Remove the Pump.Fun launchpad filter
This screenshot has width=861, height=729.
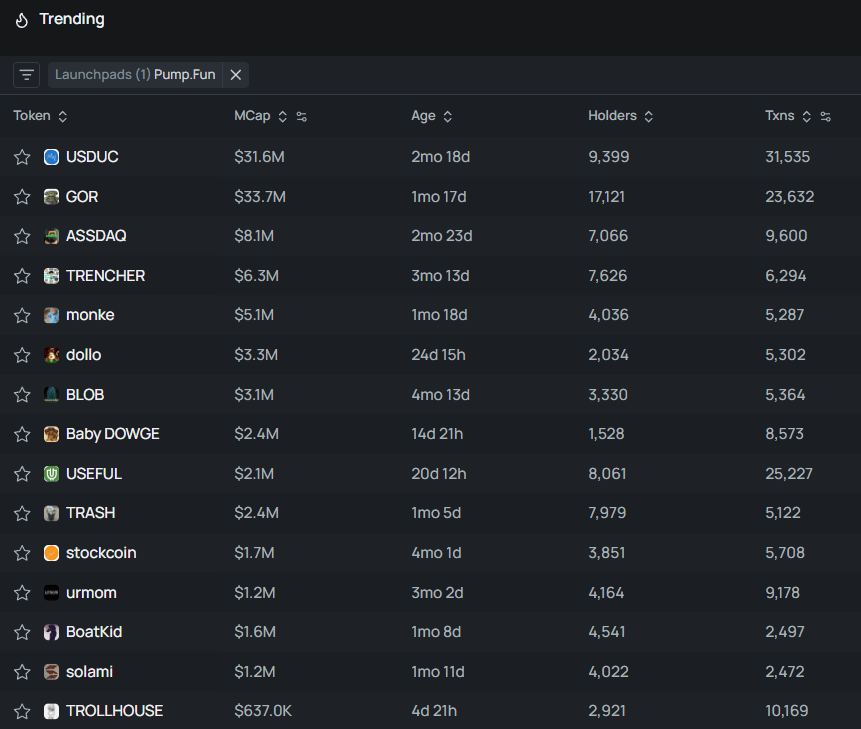236,75
